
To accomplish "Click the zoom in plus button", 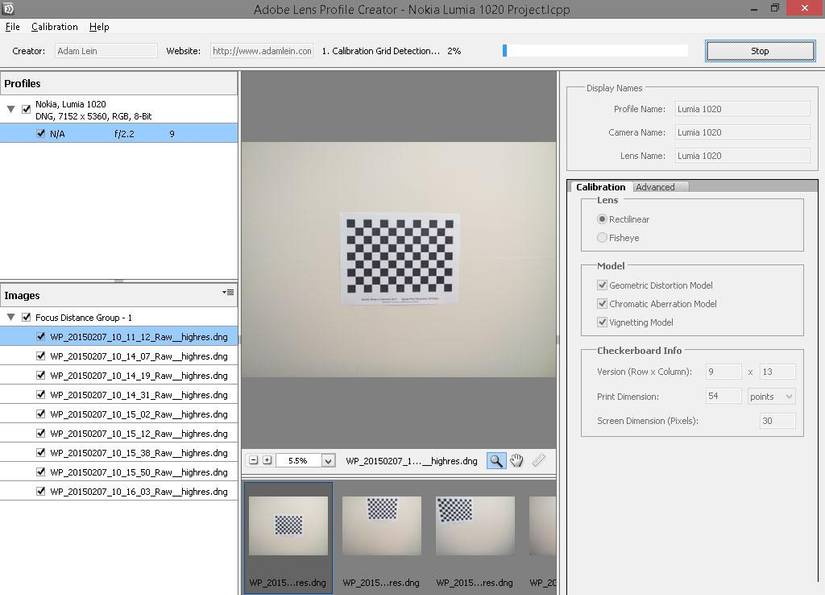I will [267, 460].
